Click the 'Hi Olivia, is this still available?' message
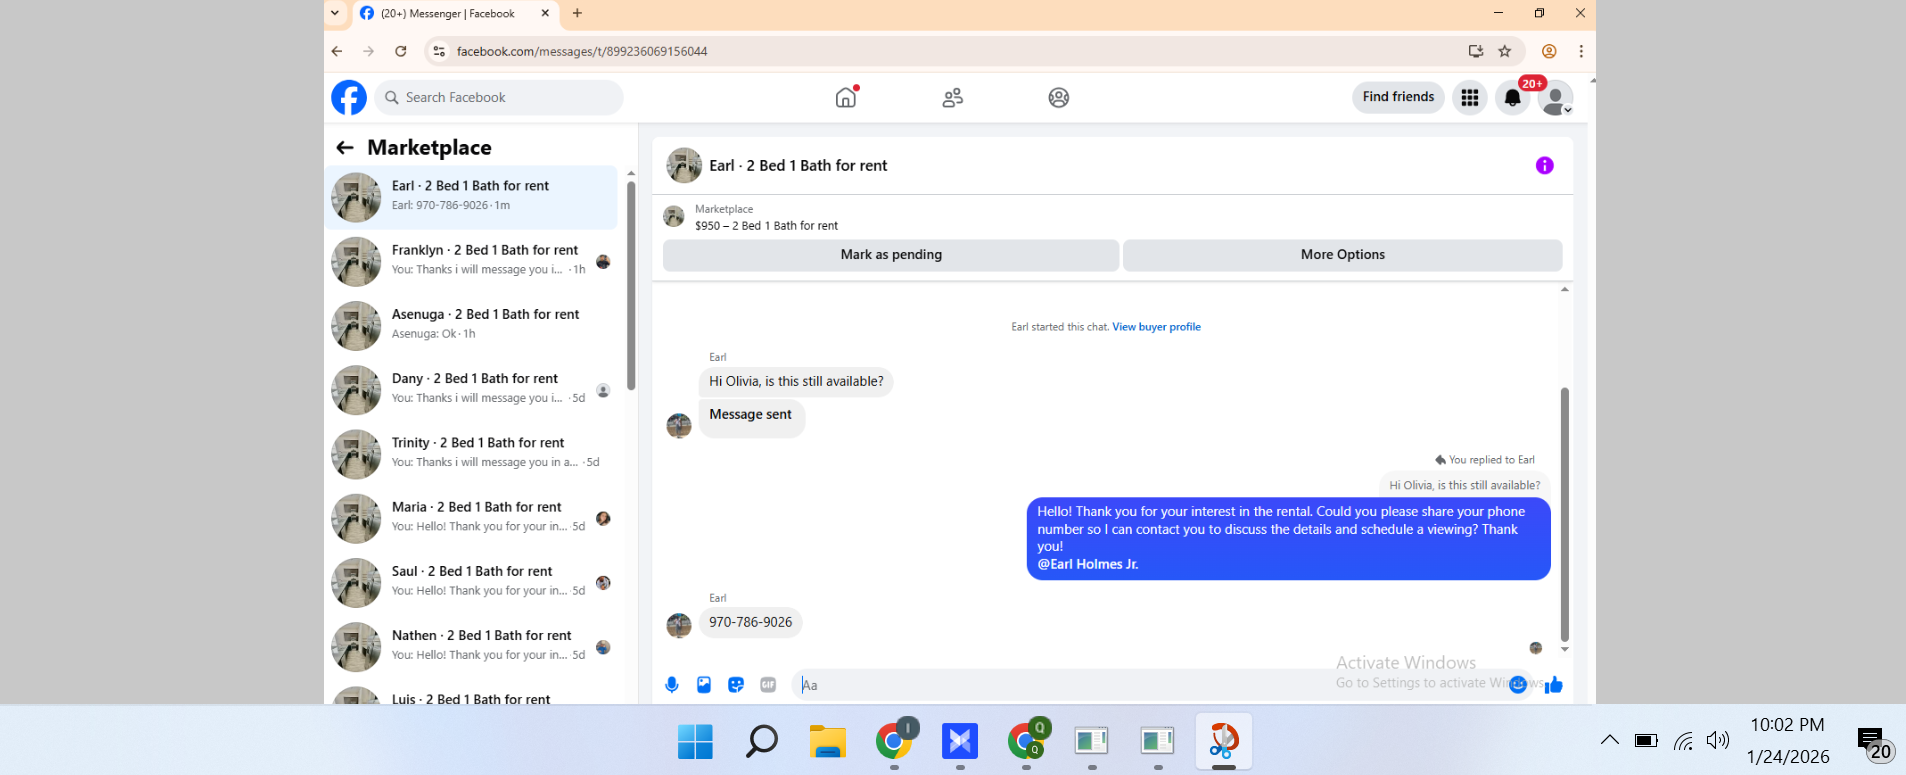Viewport: 1906px width, 775px height. coord(796,382)
